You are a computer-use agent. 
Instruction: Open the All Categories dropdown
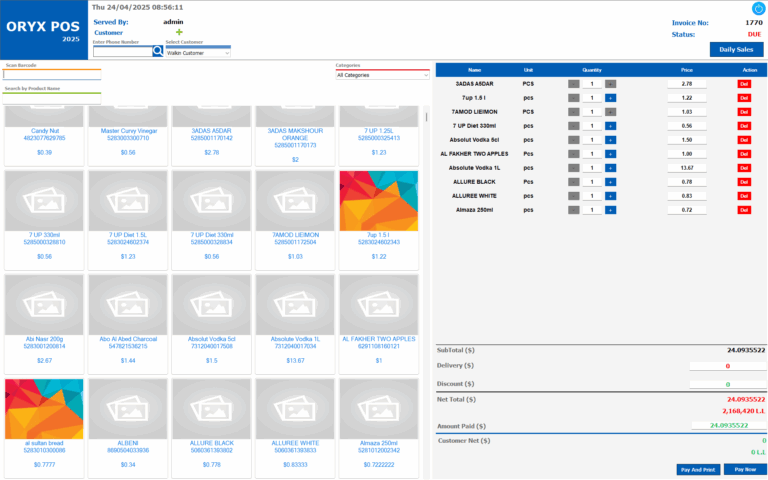382,75
